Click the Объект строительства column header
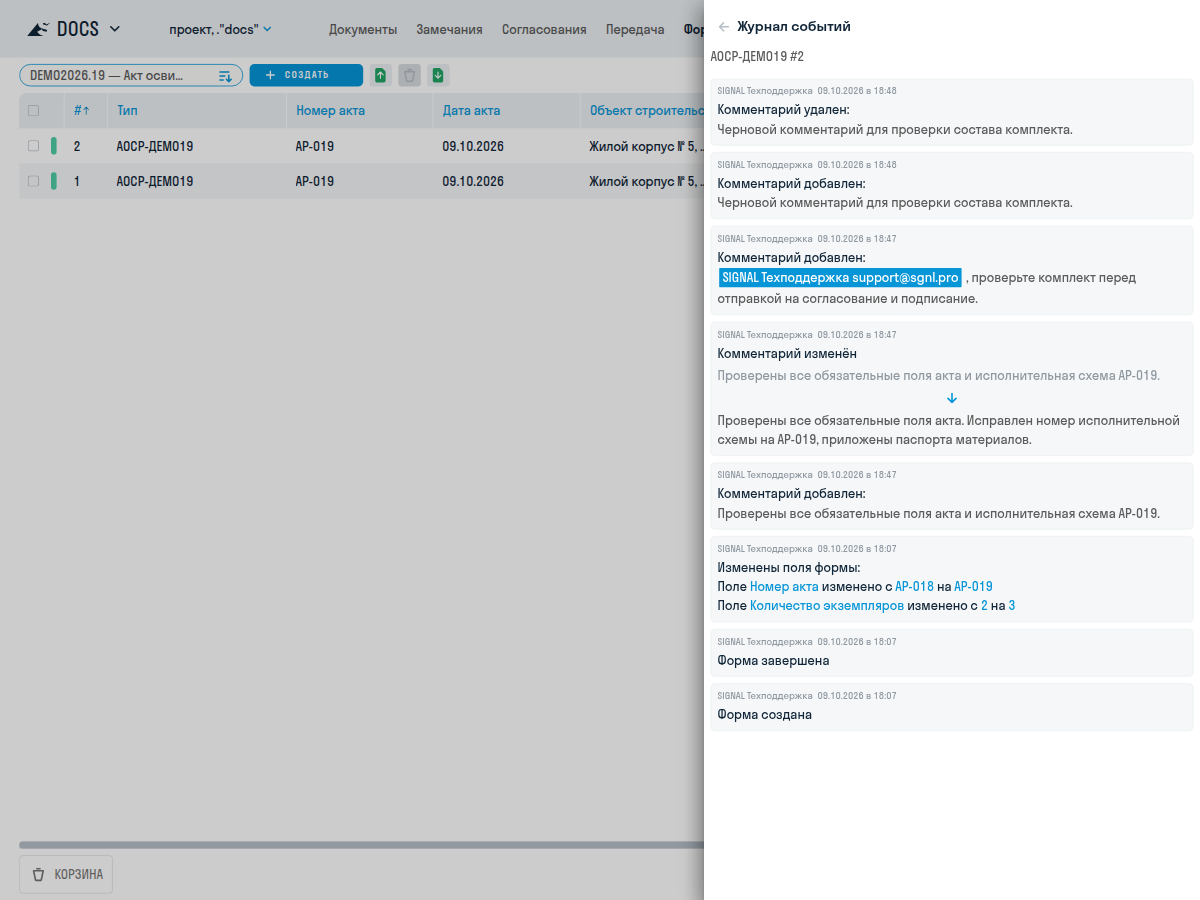 pyautogui.click(x=647, y=111)
